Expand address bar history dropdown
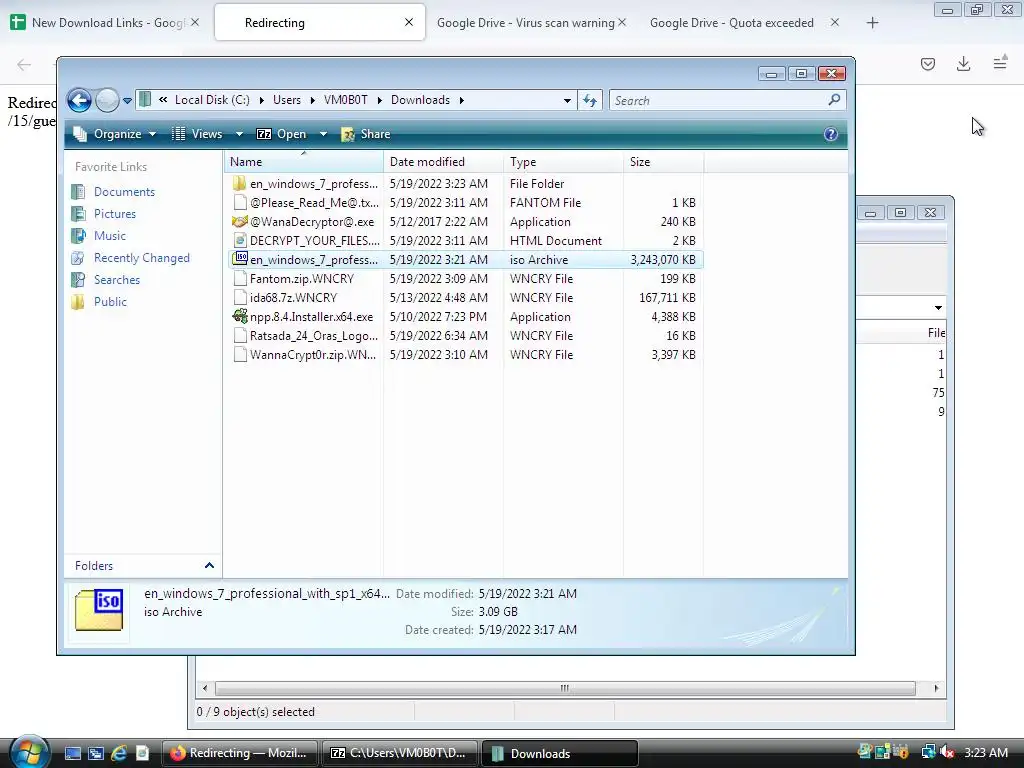This screenshot has height=768, width=1024. 567,101
